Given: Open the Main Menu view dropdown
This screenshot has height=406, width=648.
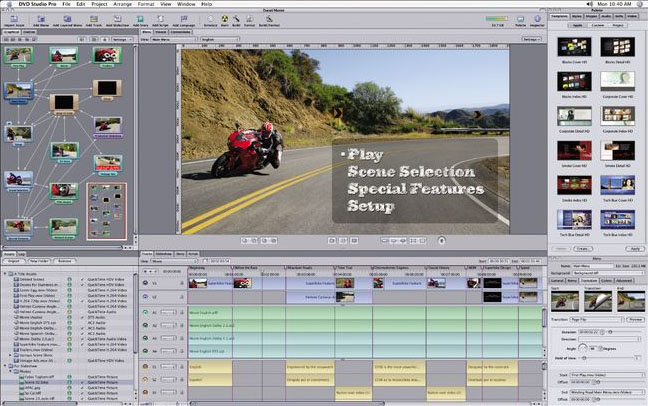Looking at the screenshot, I should [174, 39].
